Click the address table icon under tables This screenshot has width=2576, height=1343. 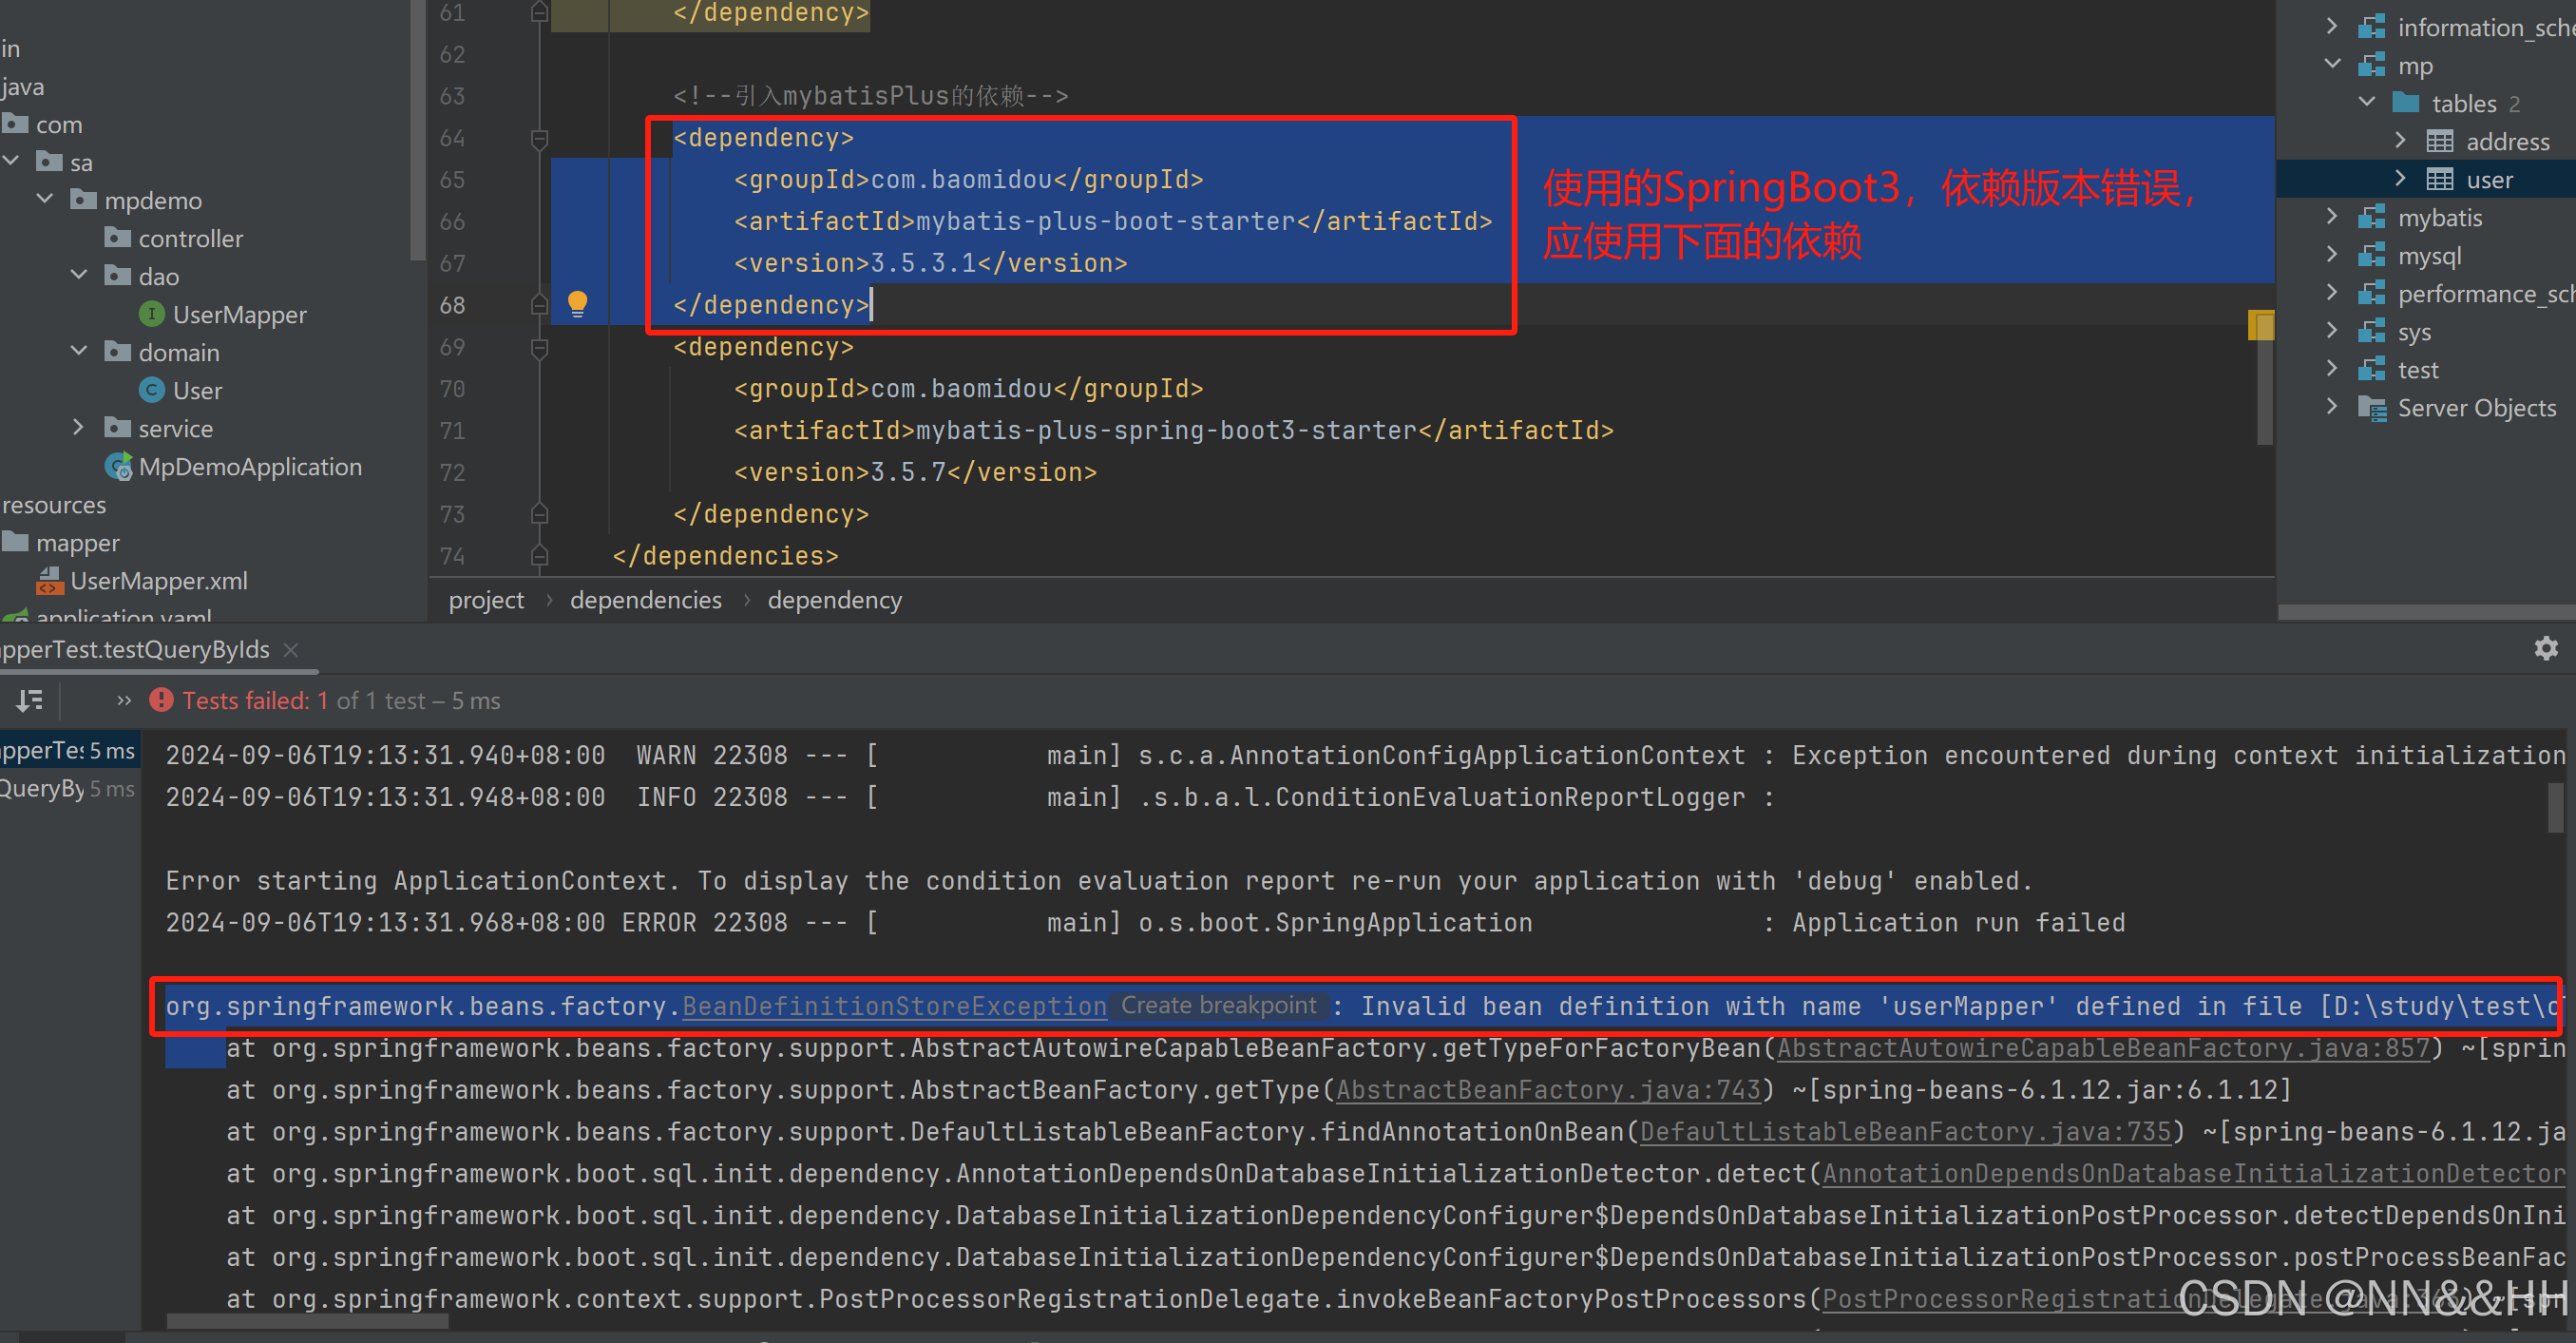click(x=2440, y=141)
